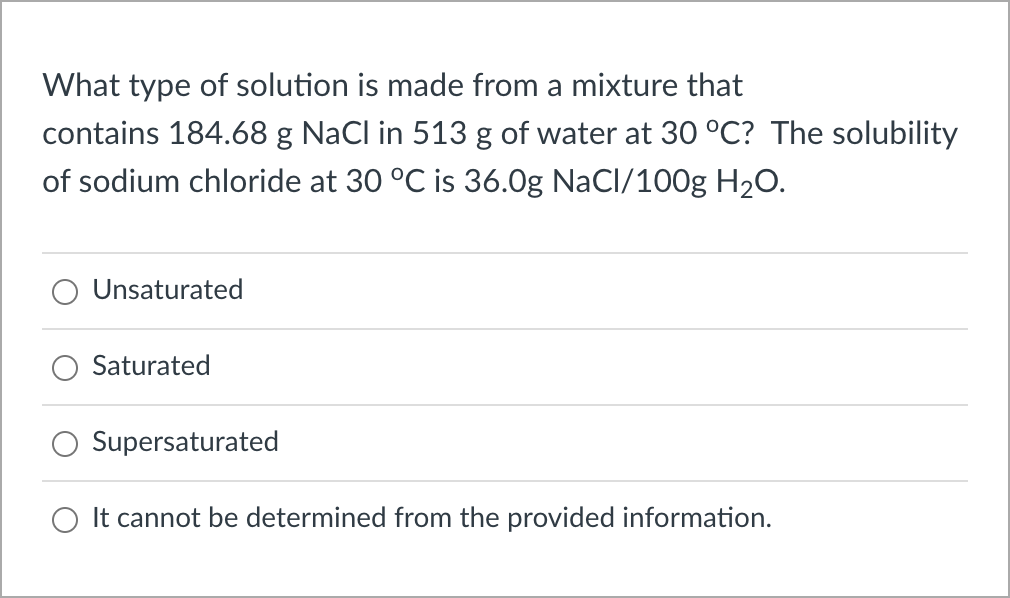1010x598 pixels.
Task: Select the Unsaturated radio button
Action: pos(65,291)
